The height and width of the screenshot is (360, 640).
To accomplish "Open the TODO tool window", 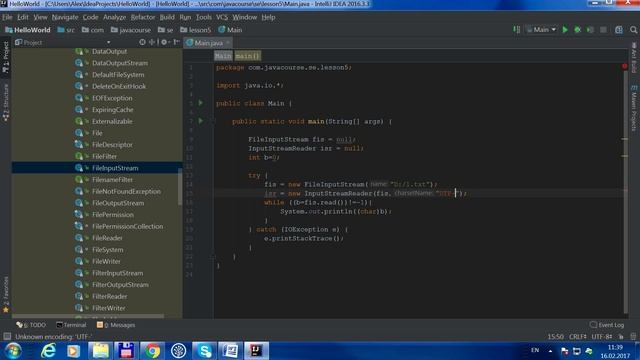I will coord(31,325).
